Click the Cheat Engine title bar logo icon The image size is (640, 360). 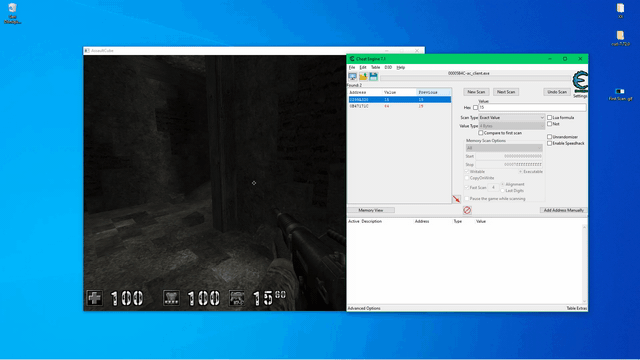coord(352,59)
